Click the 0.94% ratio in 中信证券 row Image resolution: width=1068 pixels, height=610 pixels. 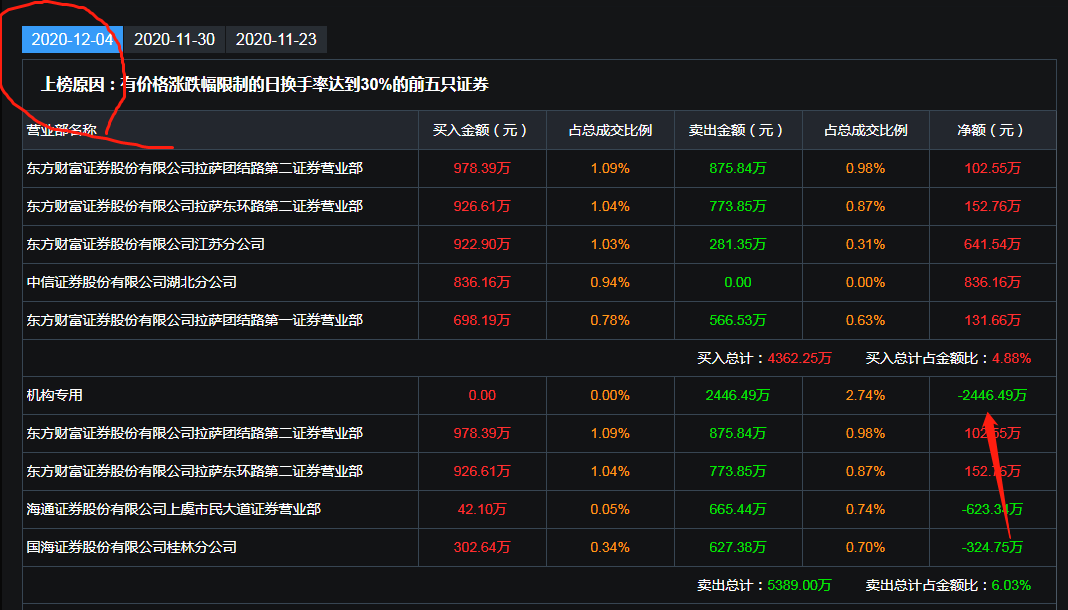pyautogui.click(x=610, y=282)
